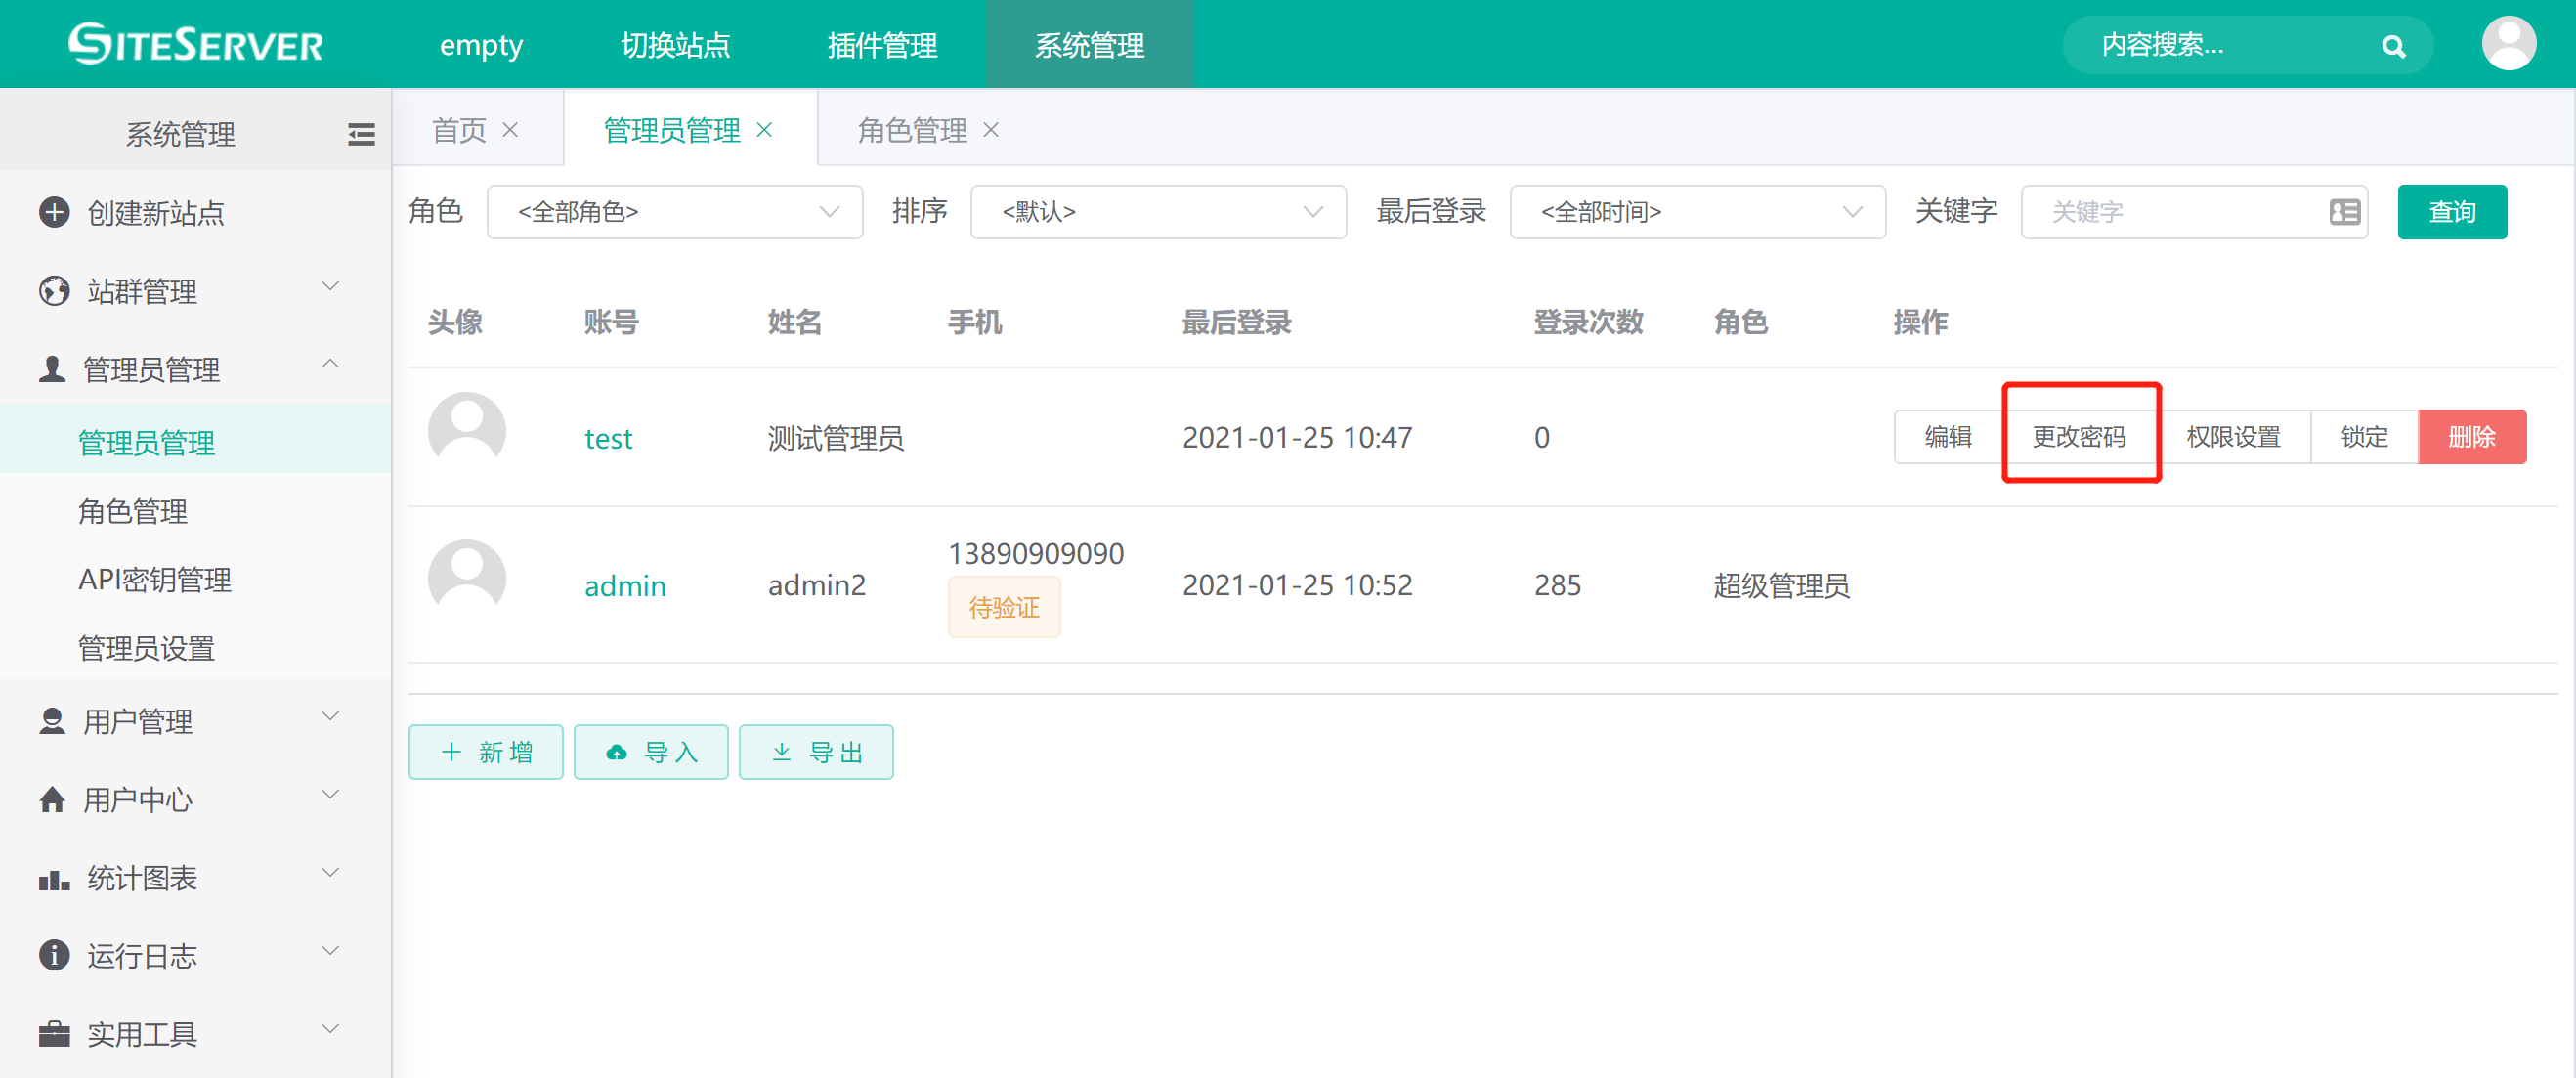Click the sidebar collapse icon beside 系统管理
The width and height of the screenshot is (2576, 1078).
tap(361, 133)
